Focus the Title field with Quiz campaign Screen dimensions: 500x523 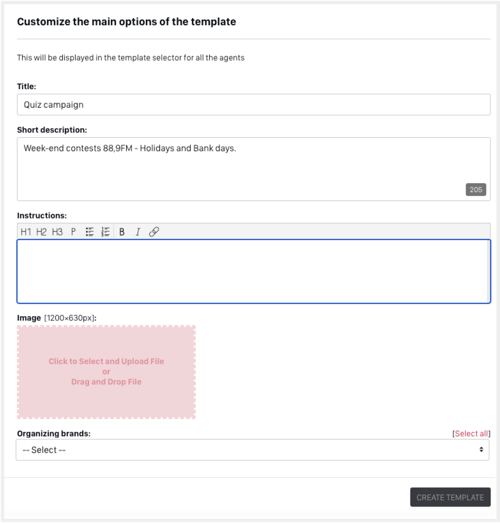(254, 105)
